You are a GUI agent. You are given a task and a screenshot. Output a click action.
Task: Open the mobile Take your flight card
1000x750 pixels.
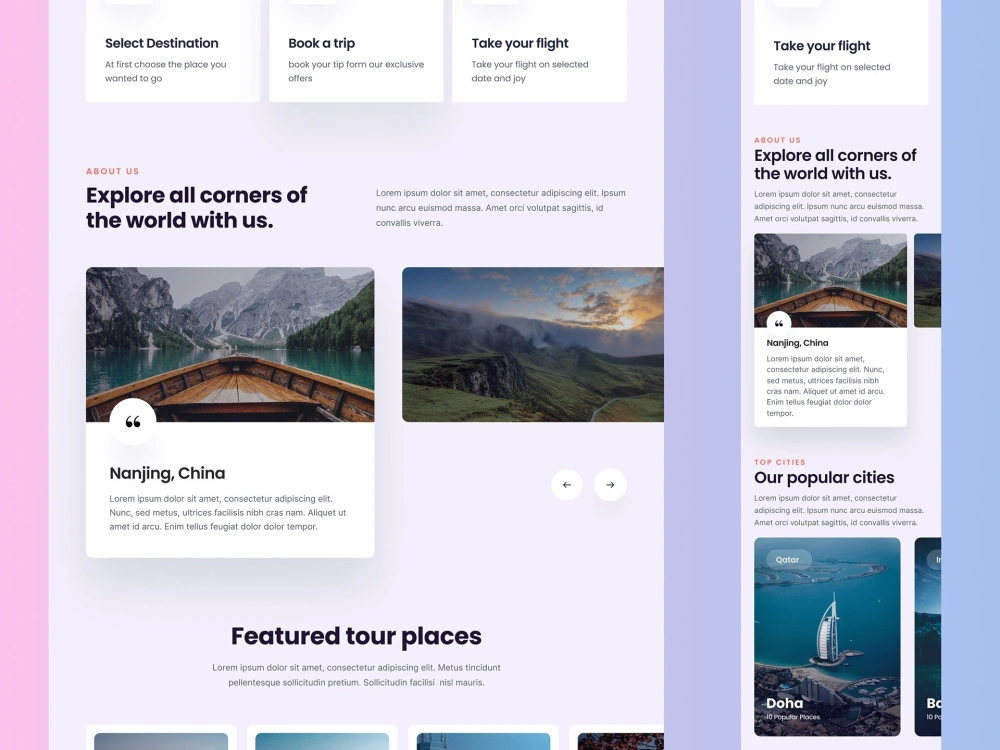click(841, 52)
